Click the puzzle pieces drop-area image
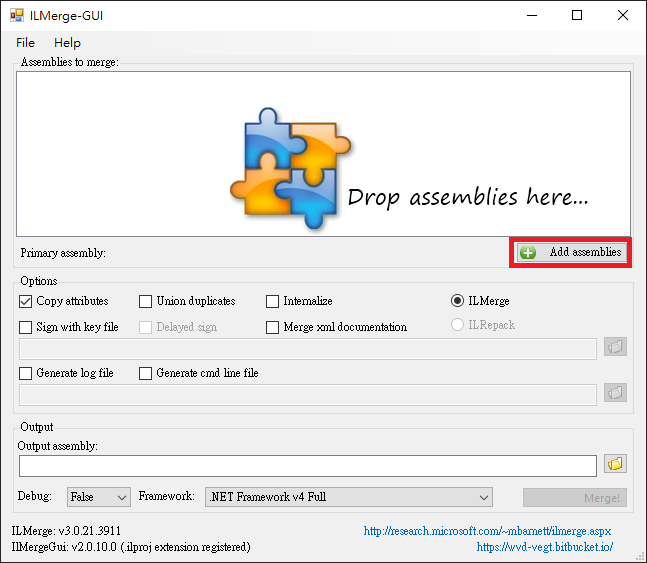Screen dimensions: 647x563 pyautogui.click(x=291, y=168)
